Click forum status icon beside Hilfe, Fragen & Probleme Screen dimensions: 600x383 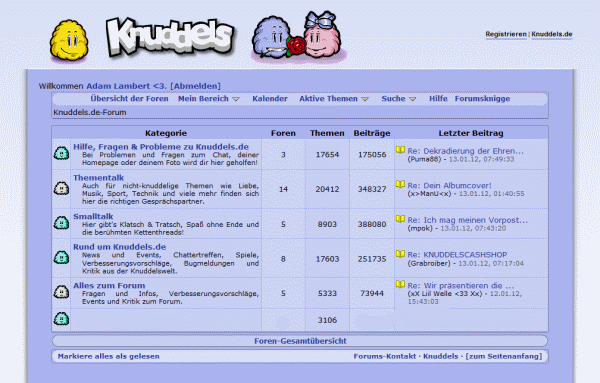[61, 153]
